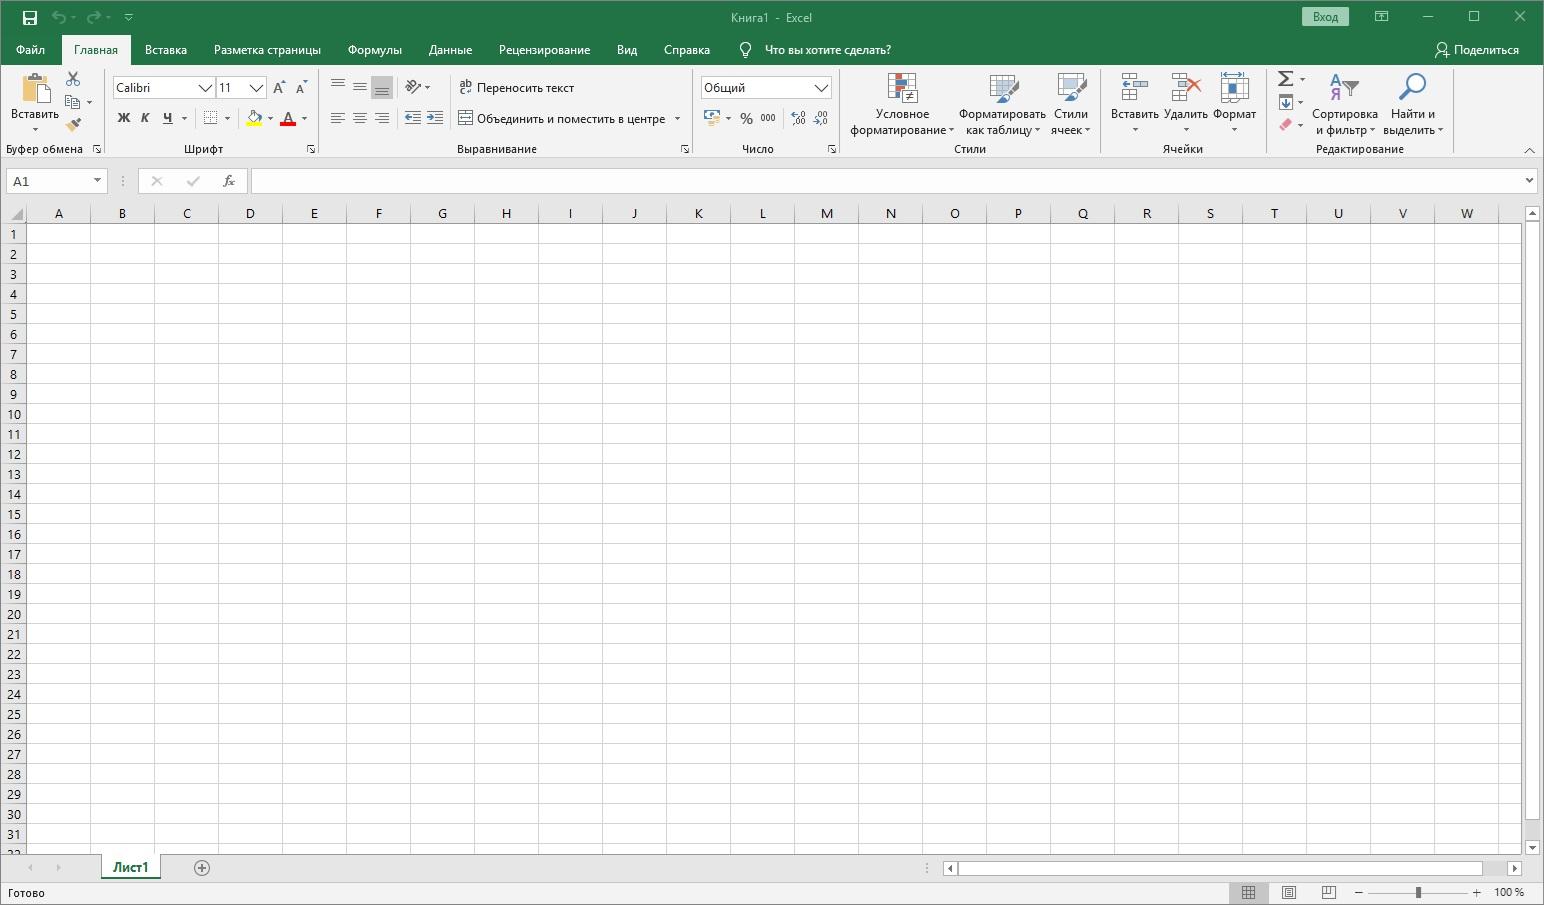Click the Format Painter brush icon
Screen dimensions: 1544x905
click(73, 125)
